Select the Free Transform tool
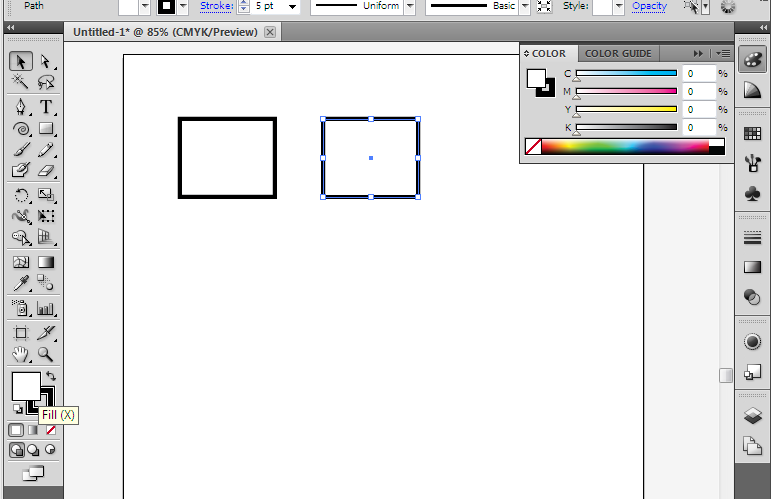The image size is (771, 499). tap(46, 216)
